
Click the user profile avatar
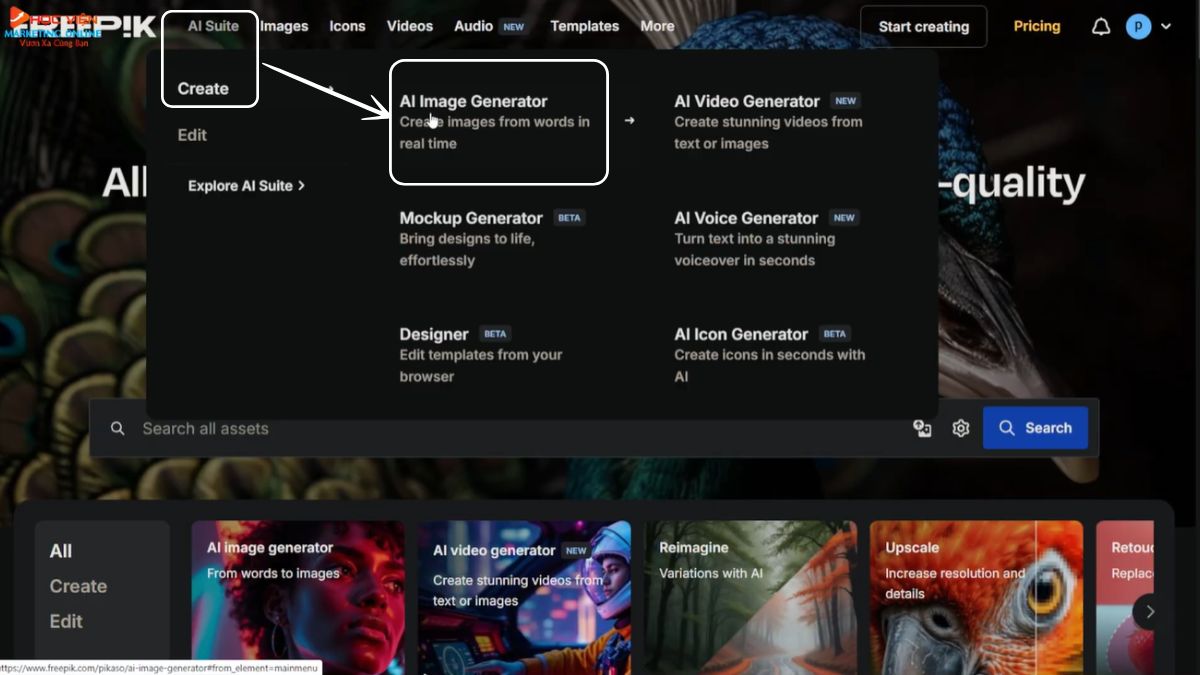(1138, 27)
